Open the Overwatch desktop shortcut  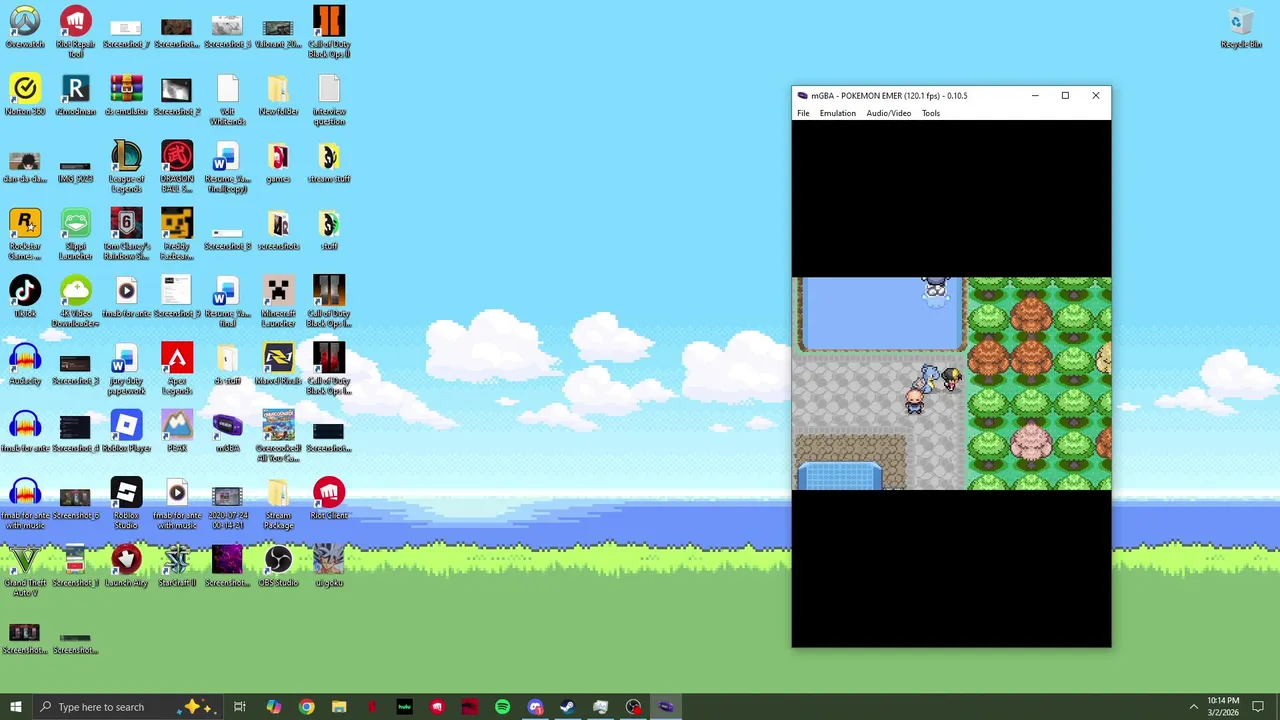pyautogui.click(x=25, y=27)
